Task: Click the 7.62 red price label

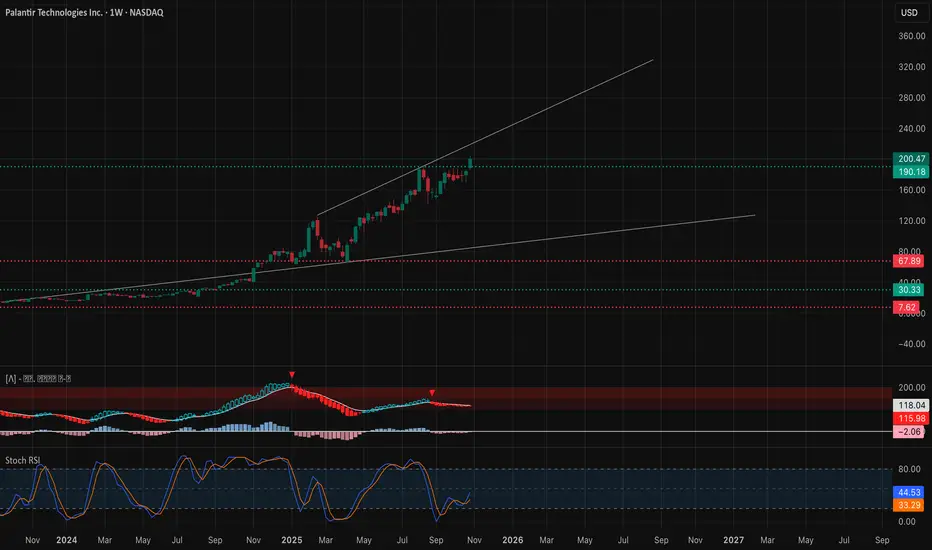Action: 906,307
